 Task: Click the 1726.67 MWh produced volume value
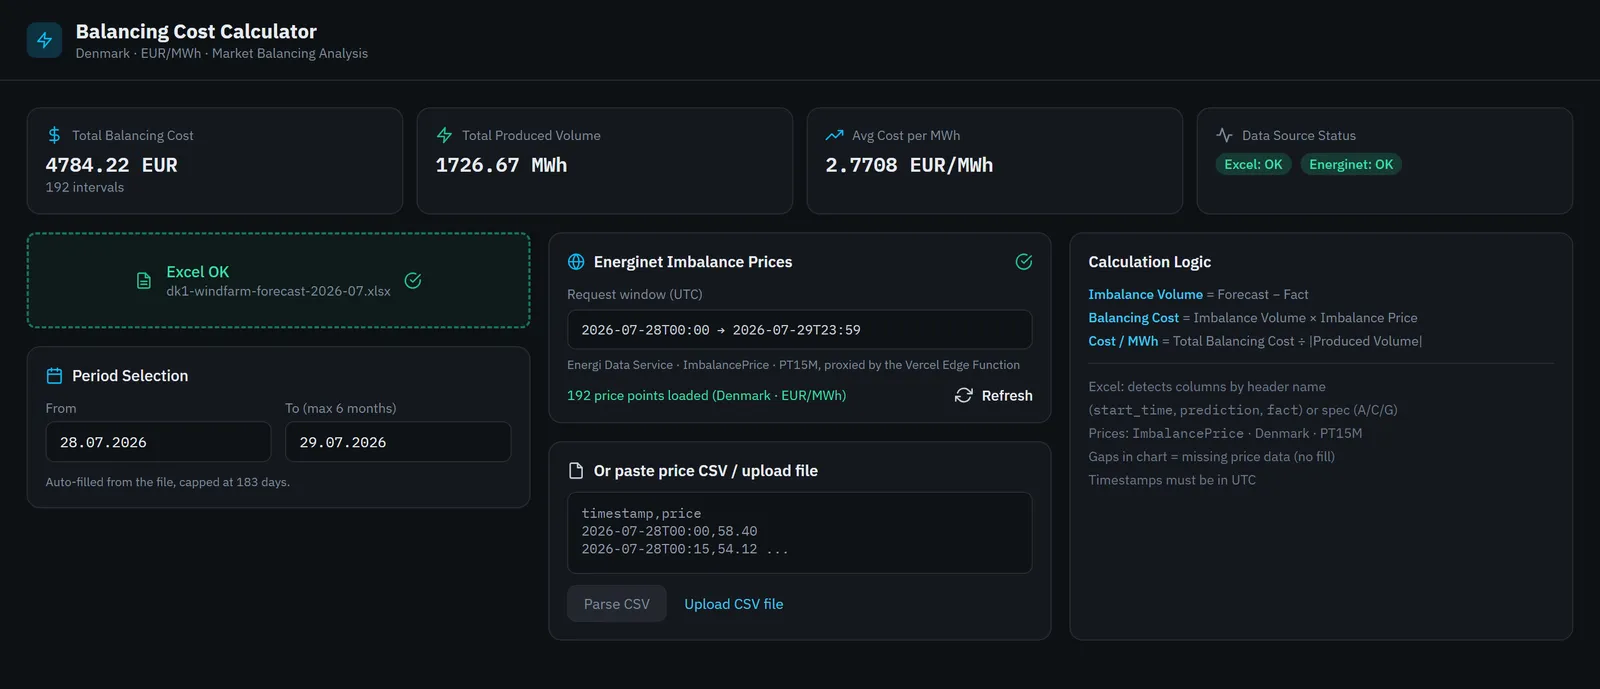click(x=501, y=165)
